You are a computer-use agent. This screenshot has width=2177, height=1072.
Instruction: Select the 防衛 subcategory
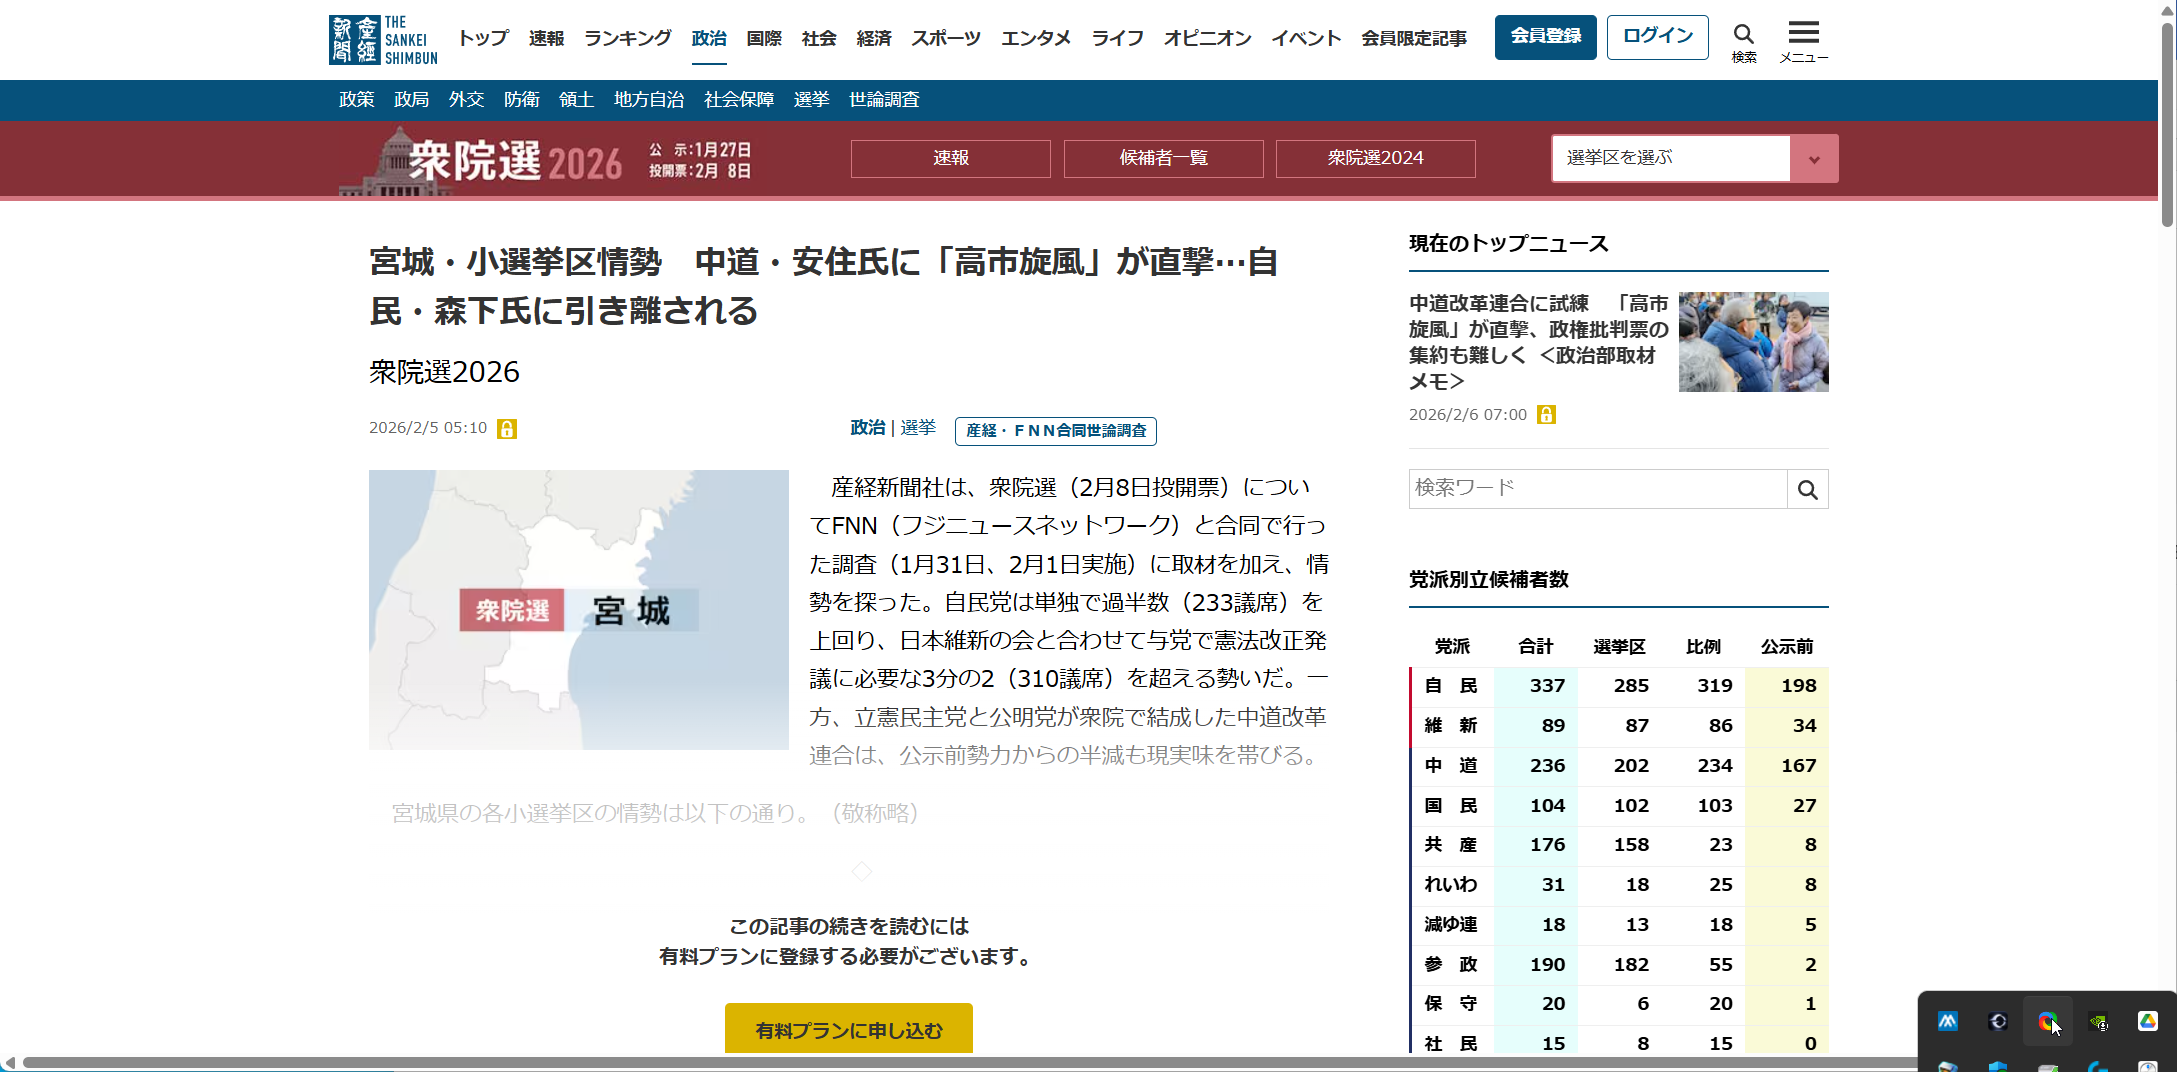(522, 100)
